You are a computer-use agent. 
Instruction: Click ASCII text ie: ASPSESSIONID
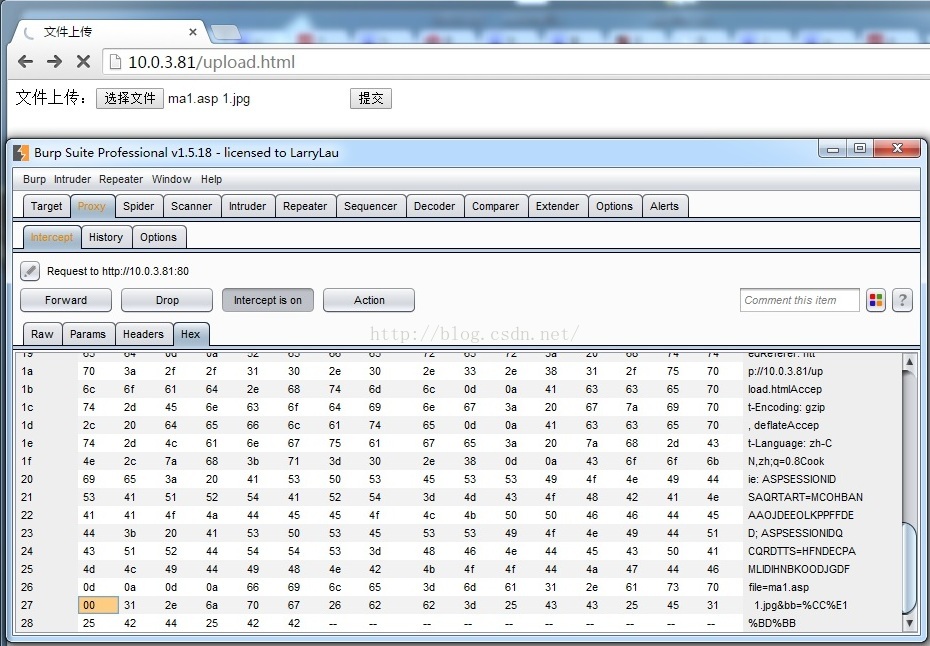point(792,479)
